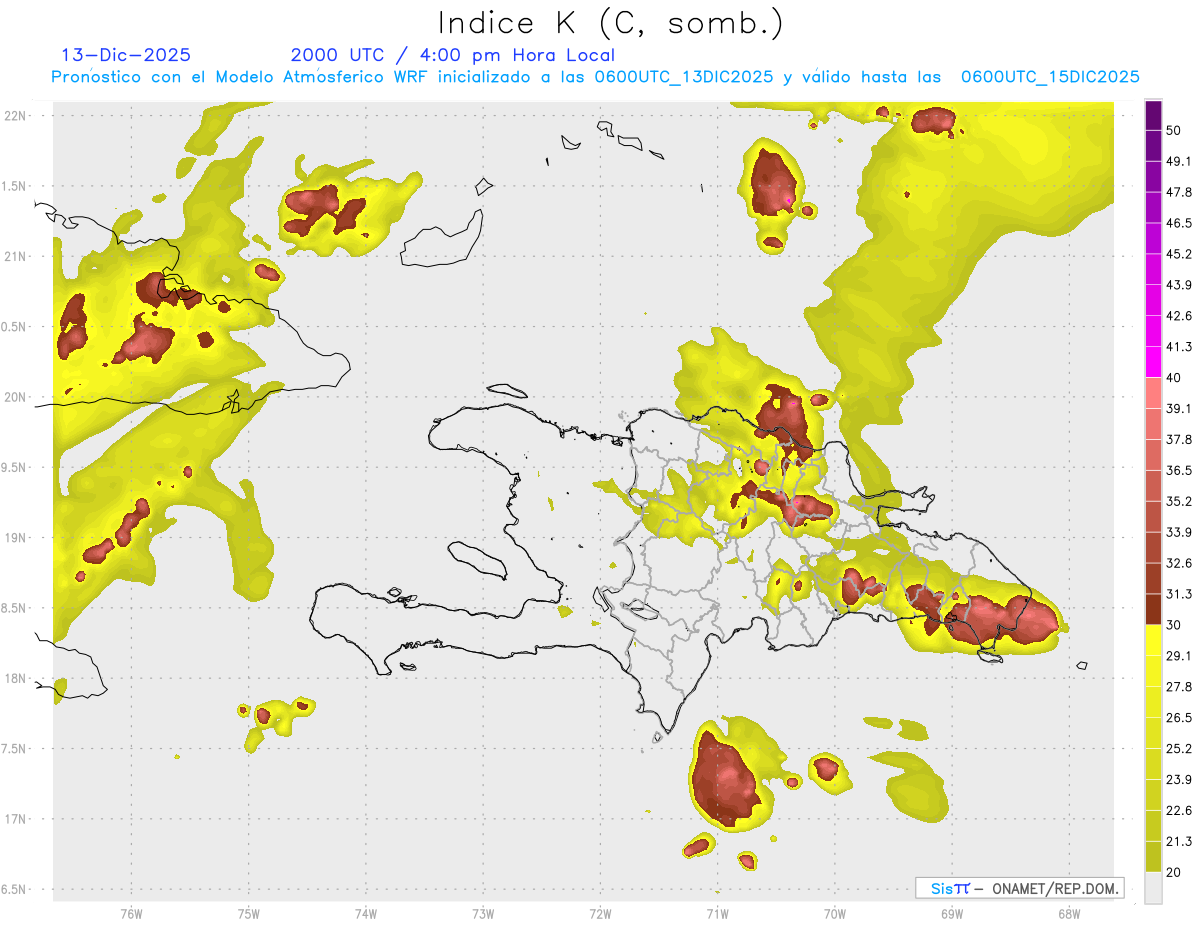
Task: Click the 'Pronostico con el Modelo Atmosferico WRF' line
Action: coord(595,77)
